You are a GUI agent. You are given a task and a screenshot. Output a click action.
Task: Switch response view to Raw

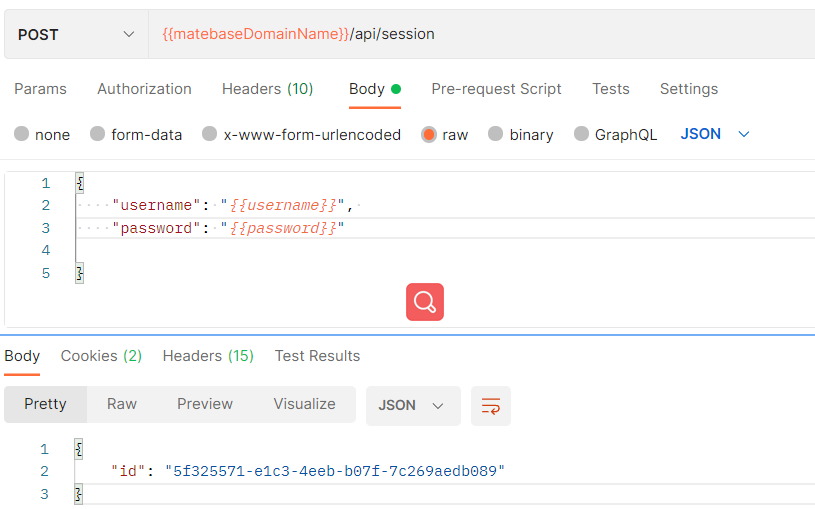(x=122, y=404)
